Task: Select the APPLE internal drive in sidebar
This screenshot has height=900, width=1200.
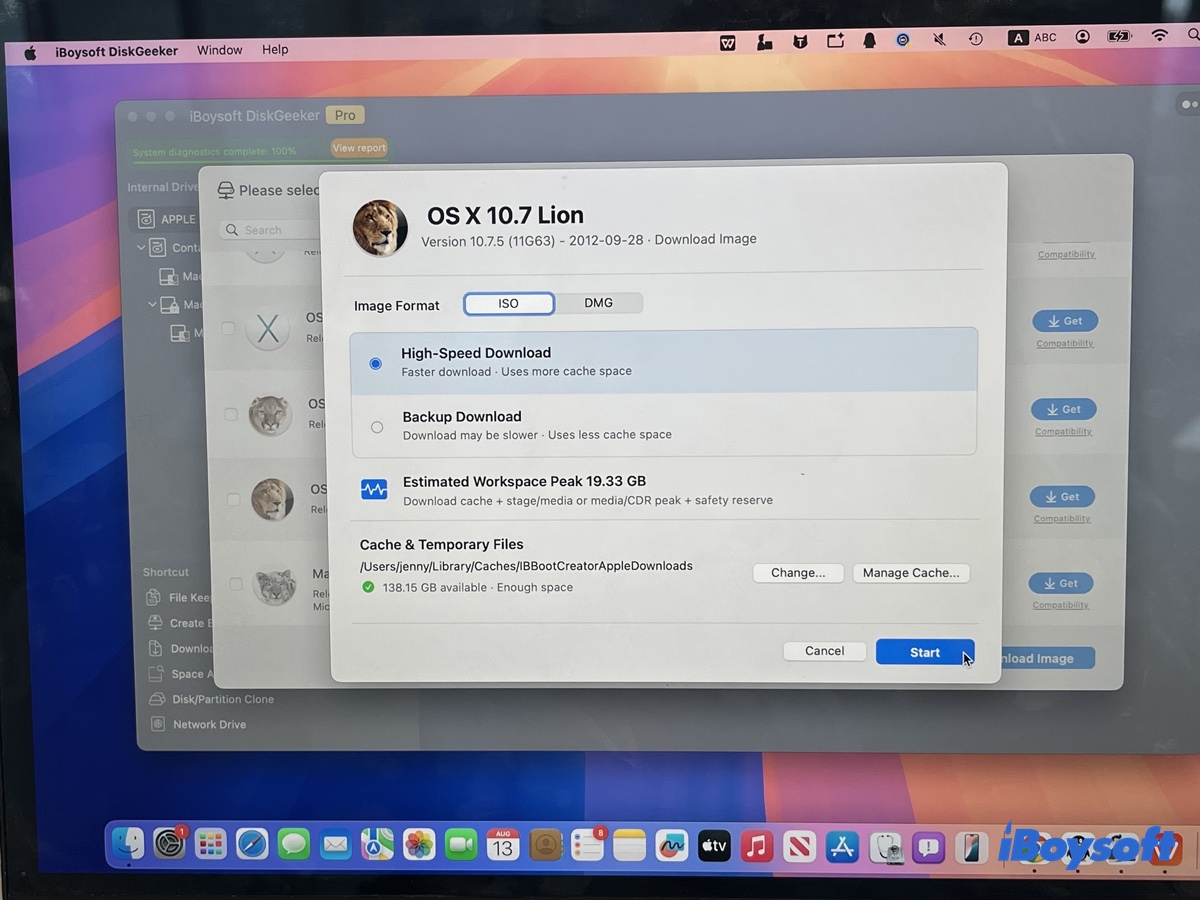Action: pos(165,219)
